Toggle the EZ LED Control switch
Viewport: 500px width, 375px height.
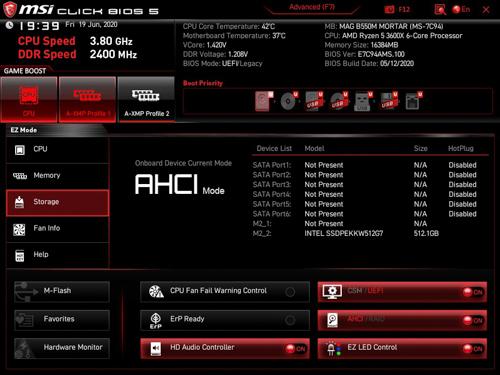click(473, 349)
